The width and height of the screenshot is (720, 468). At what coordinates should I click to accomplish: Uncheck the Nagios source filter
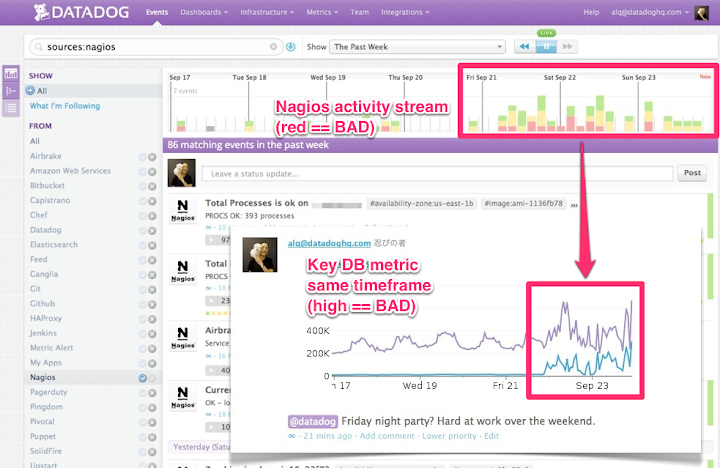(x=143, y=378)
